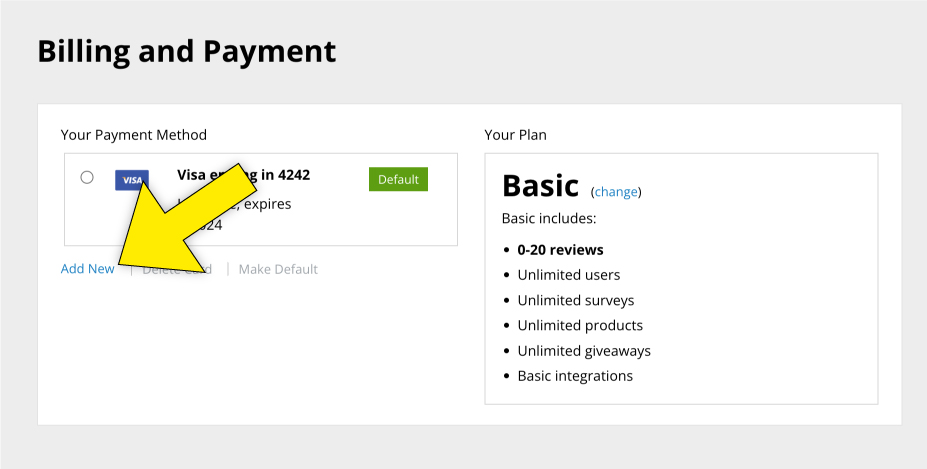Click the Your Plan section label
927x469 pixels.
pyautogui.click(x=515, y=135)
